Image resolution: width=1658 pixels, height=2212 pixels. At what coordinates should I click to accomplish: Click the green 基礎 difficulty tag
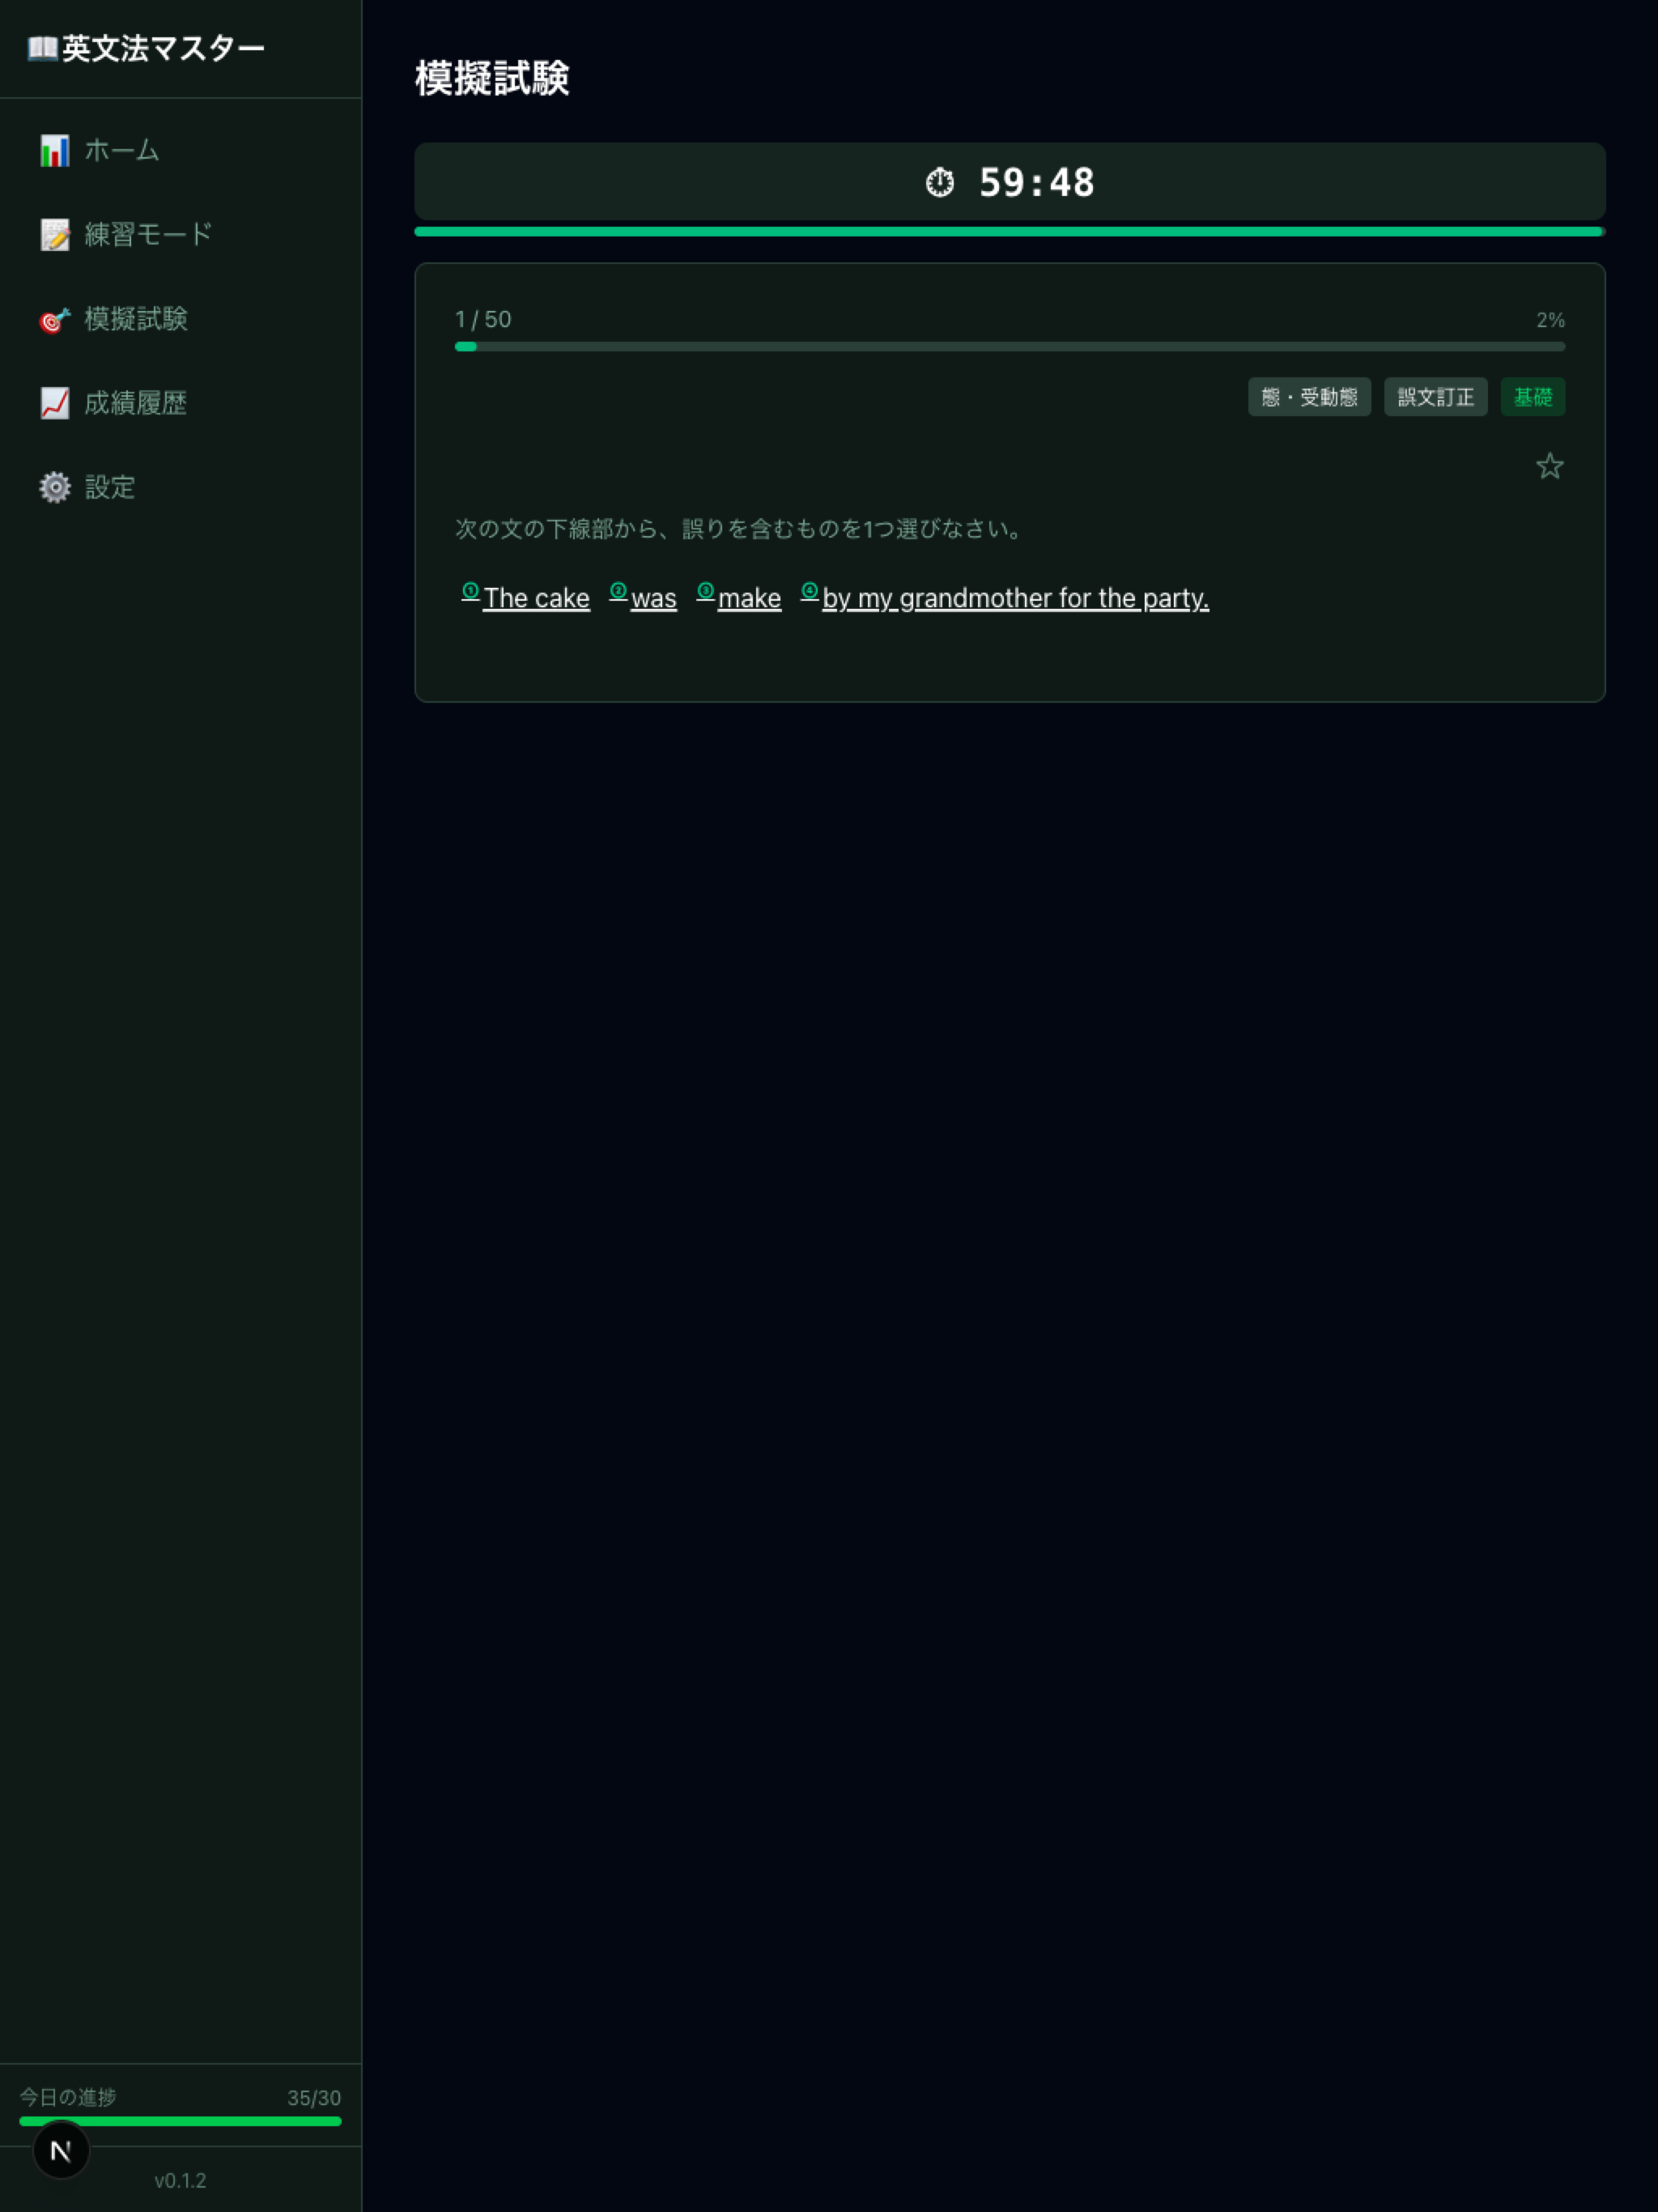1532,397
